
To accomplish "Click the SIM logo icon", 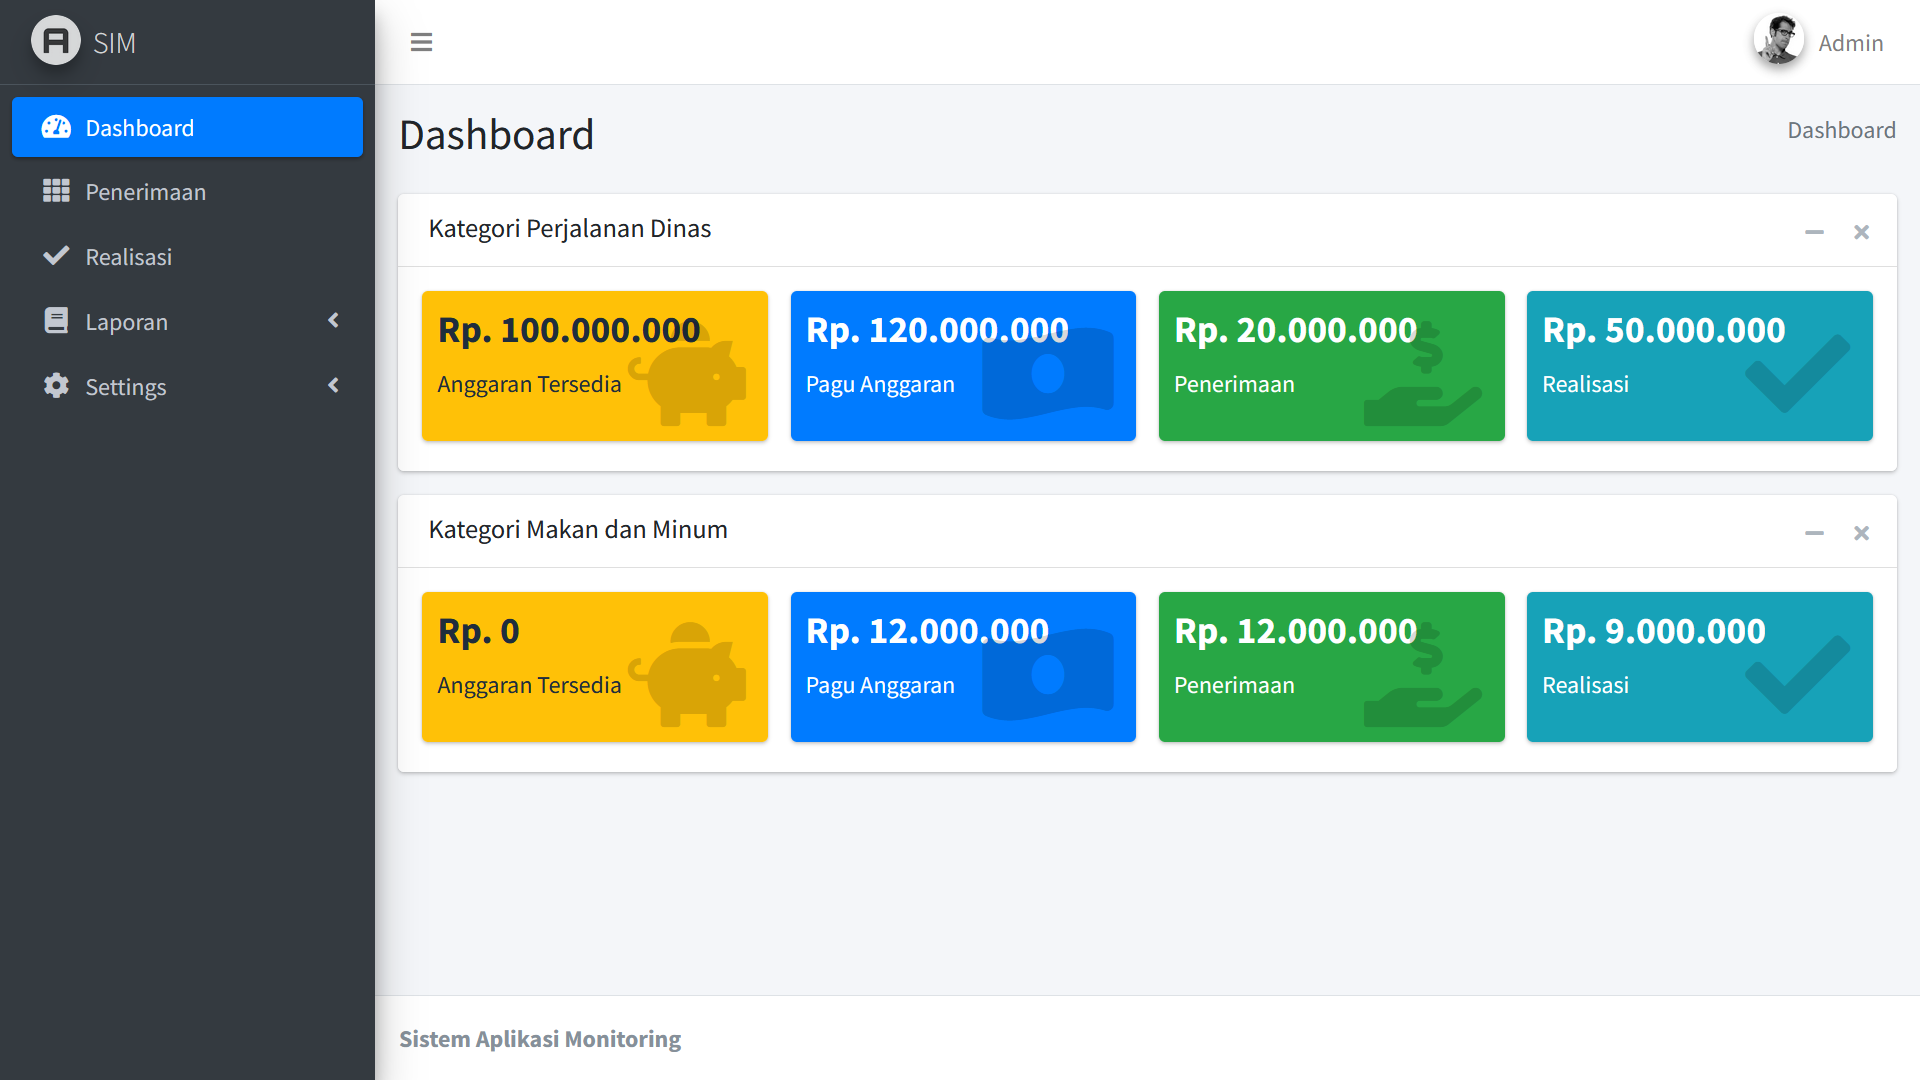I will 56,41.
